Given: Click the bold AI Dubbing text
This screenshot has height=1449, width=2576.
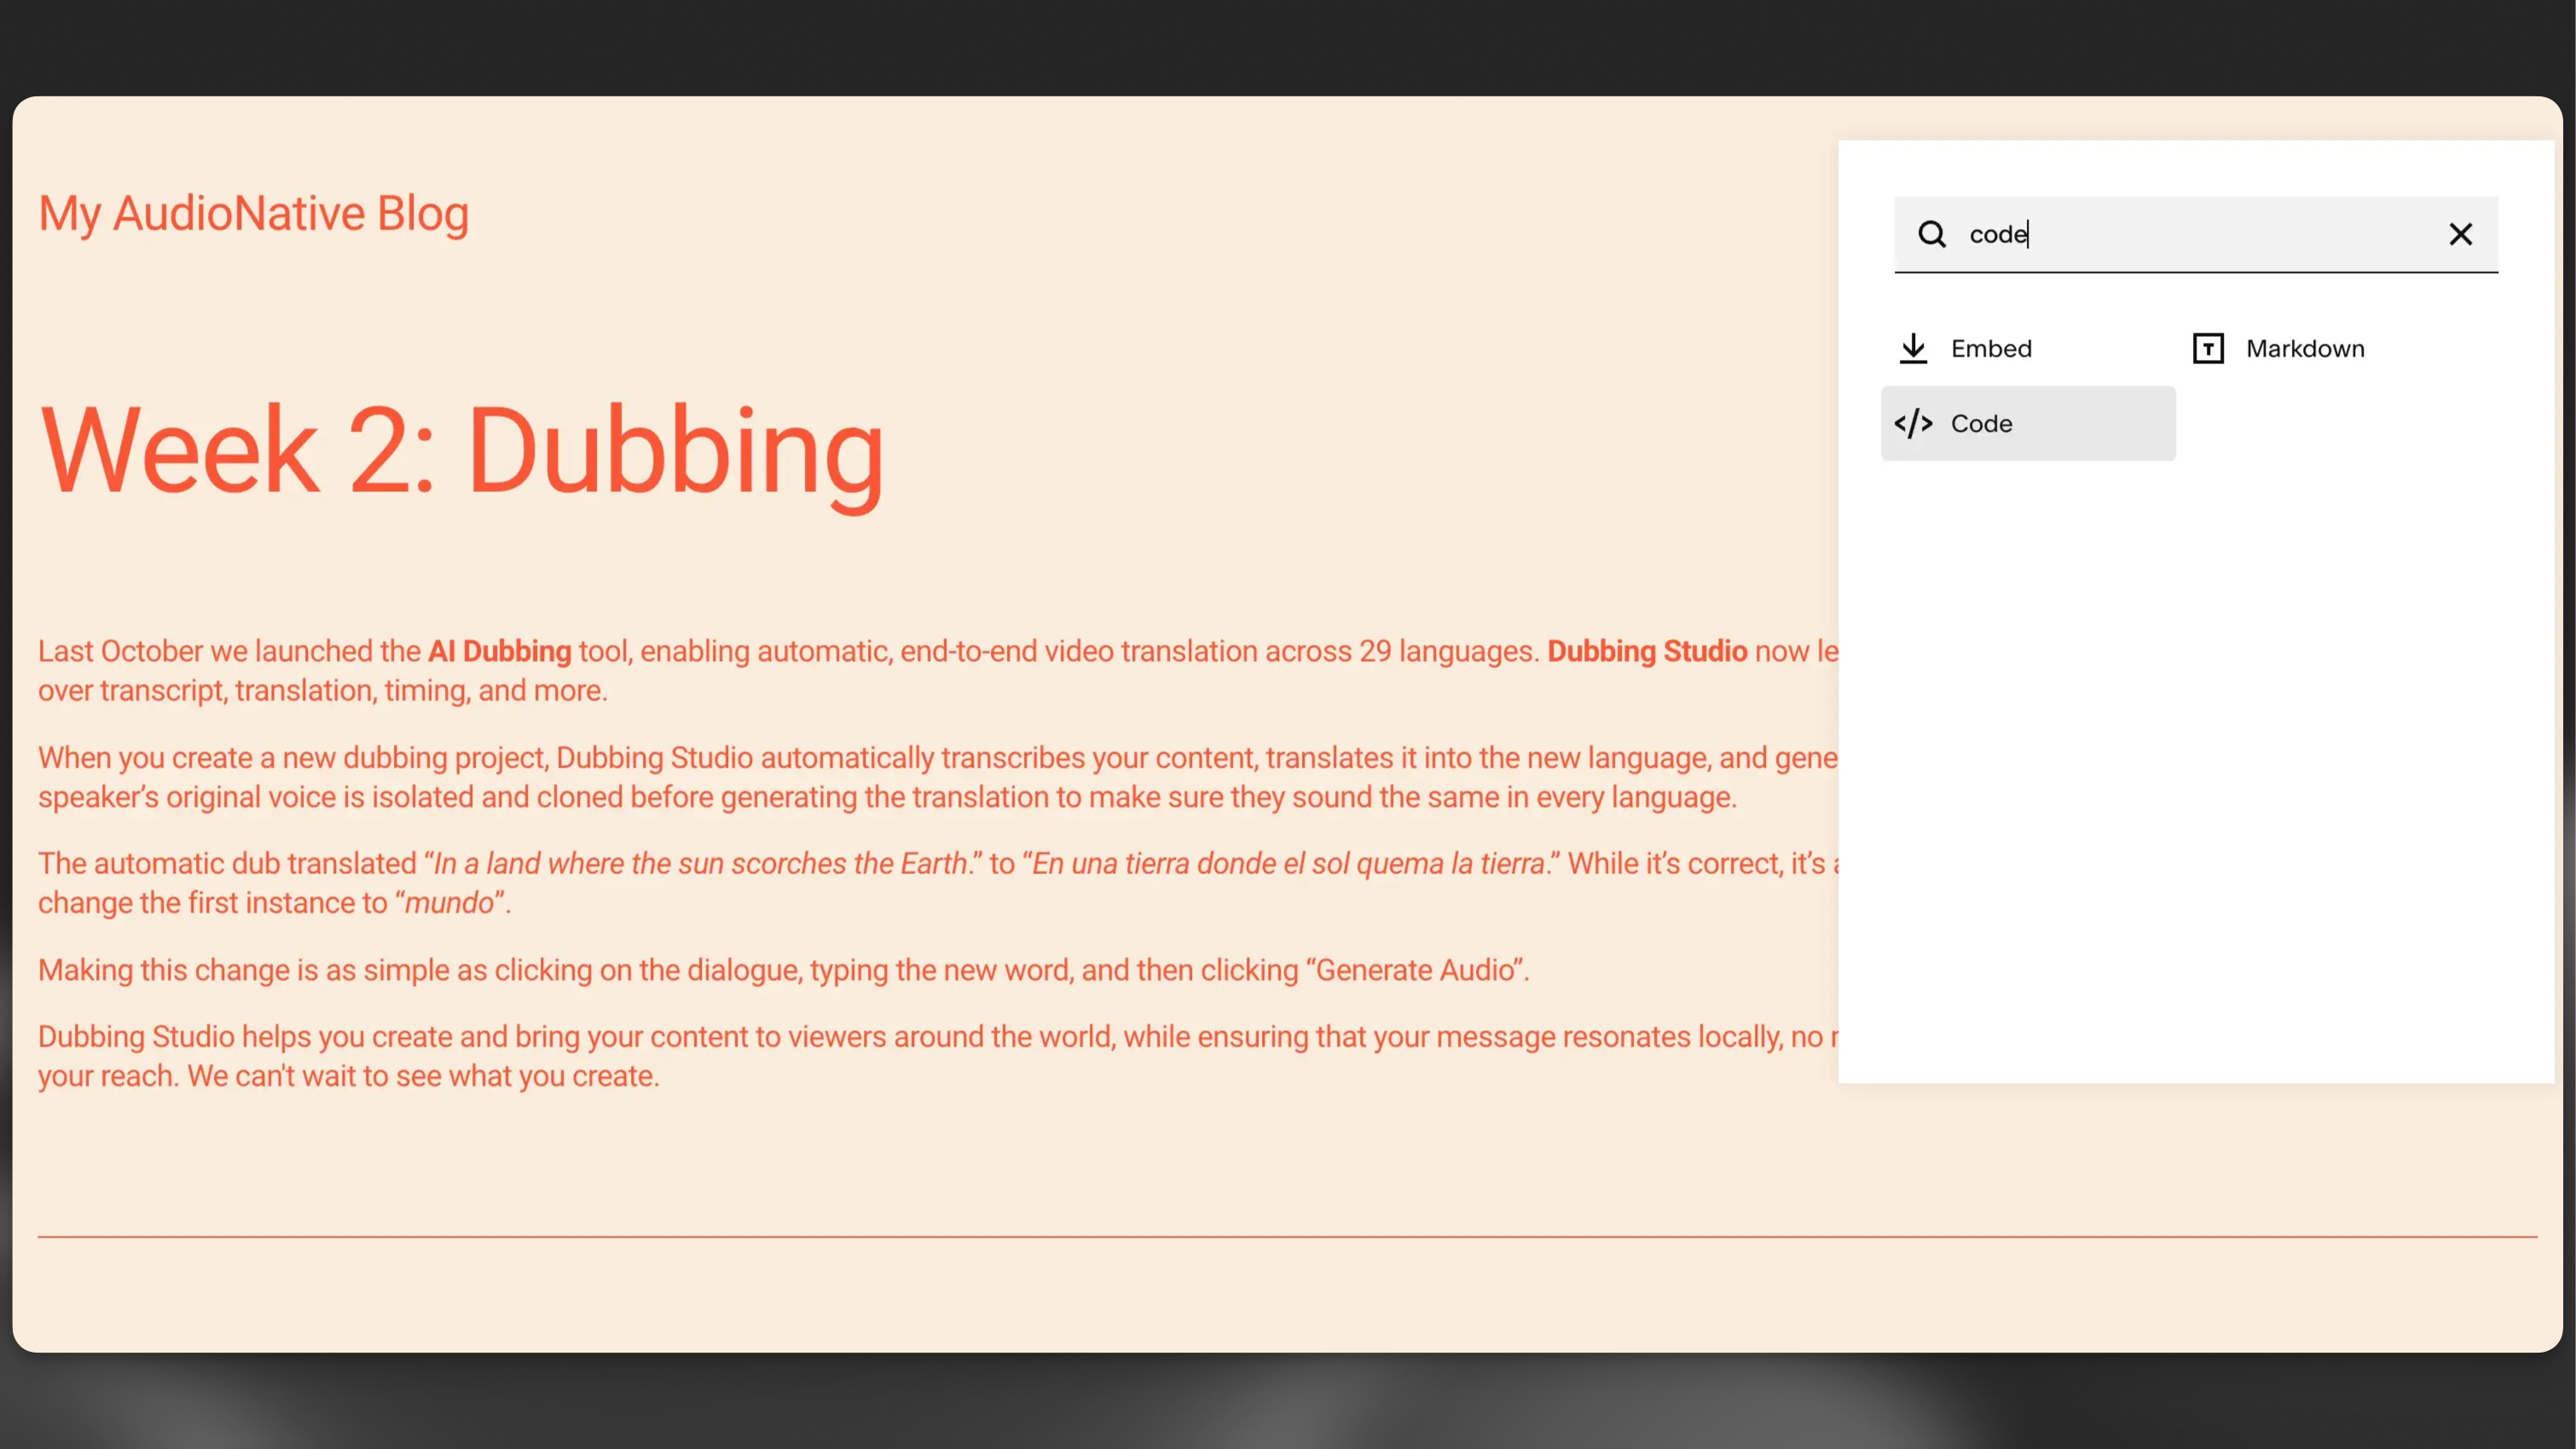Looking at the screenshot, I should pos(499,651).
